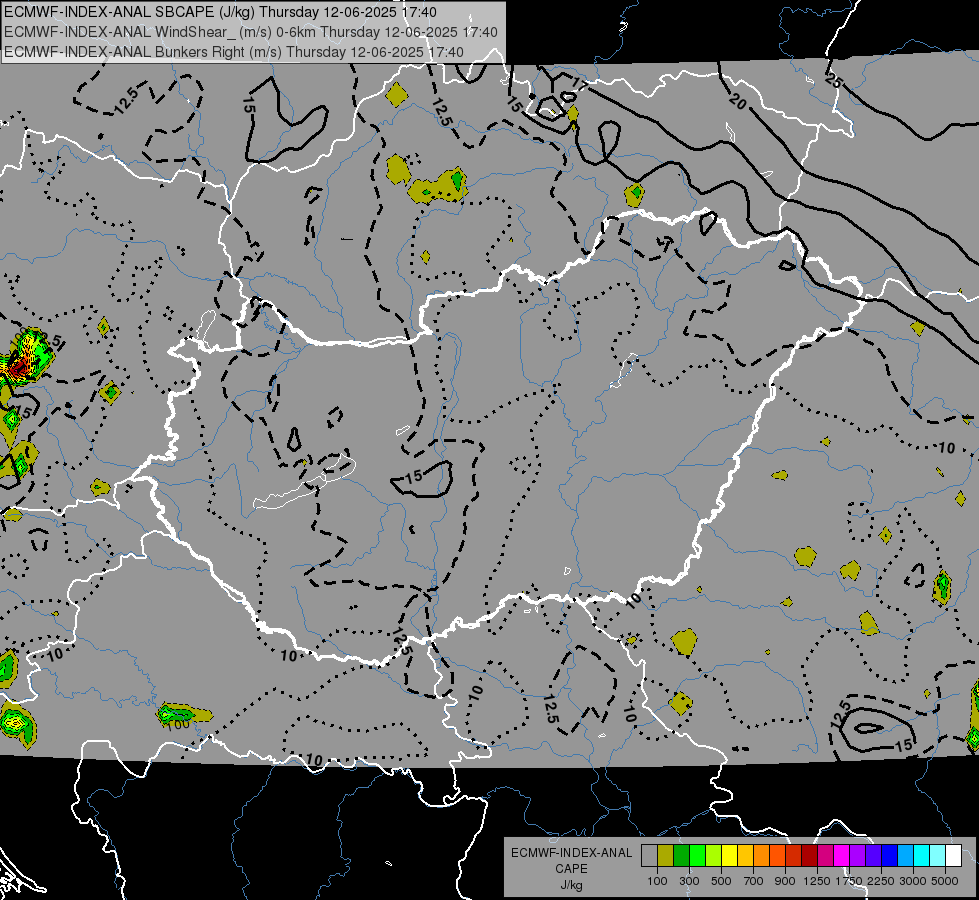Select the pure yellow legend swatch

729,856
